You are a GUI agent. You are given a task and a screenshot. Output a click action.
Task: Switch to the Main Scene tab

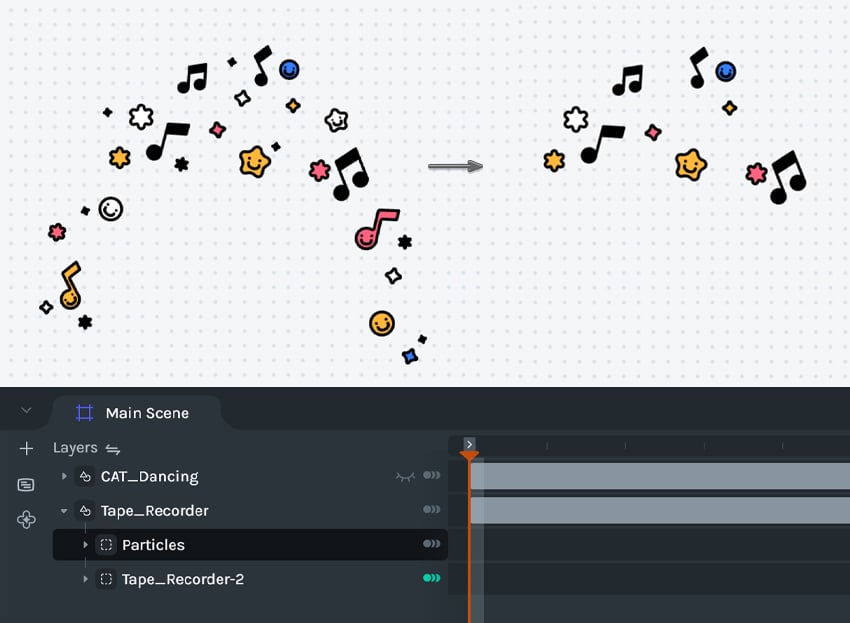pos(136,413)
